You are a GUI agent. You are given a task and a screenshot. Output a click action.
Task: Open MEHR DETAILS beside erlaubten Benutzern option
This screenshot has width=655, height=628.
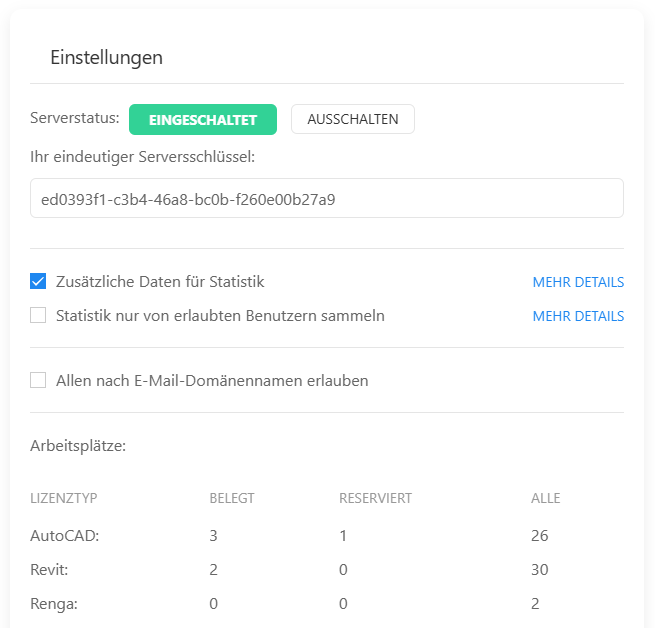click(578, 316)
